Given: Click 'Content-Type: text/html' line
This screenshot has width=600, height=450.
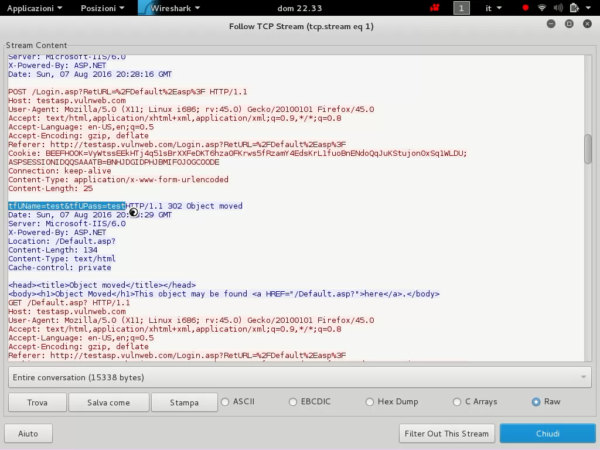Looking at the screenshot, I should (x=62, y=259).
